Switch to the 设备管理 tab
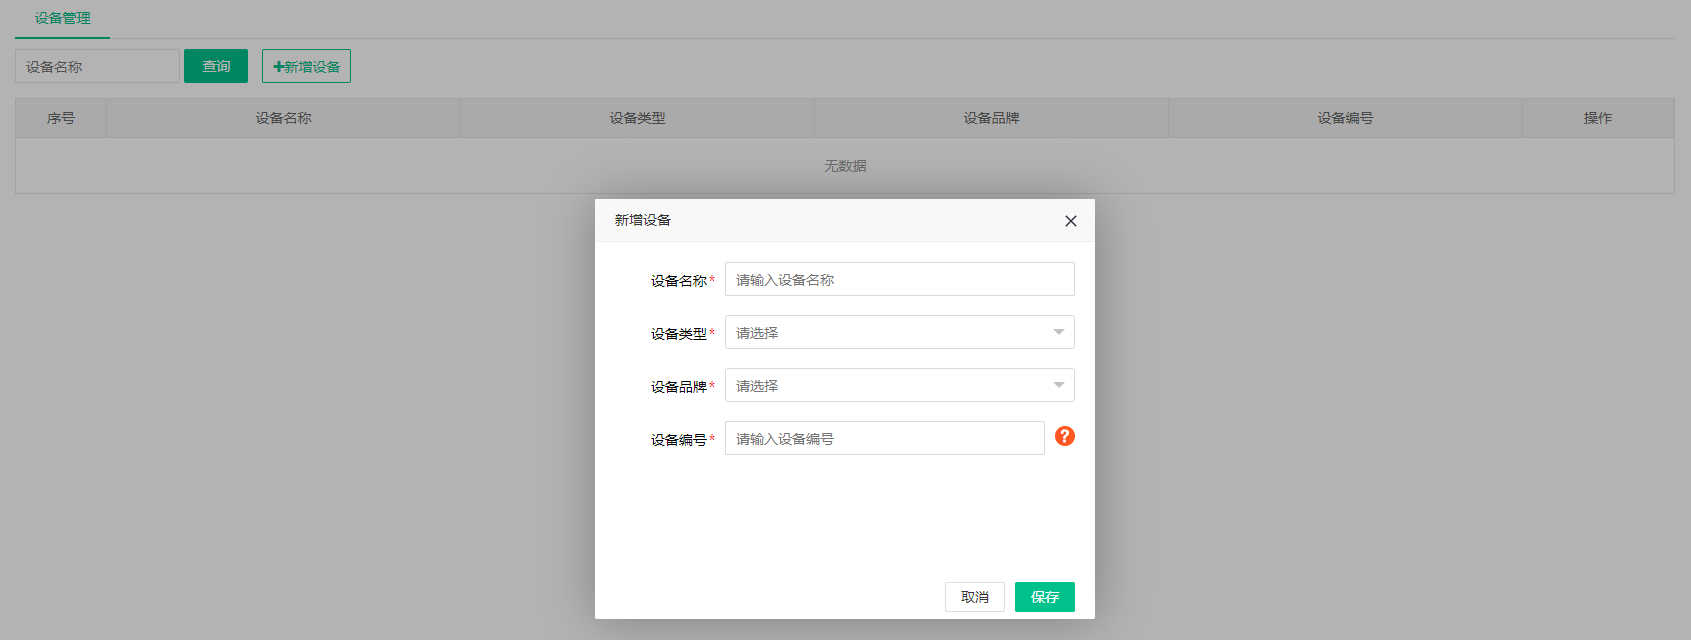 coord(62,18)
